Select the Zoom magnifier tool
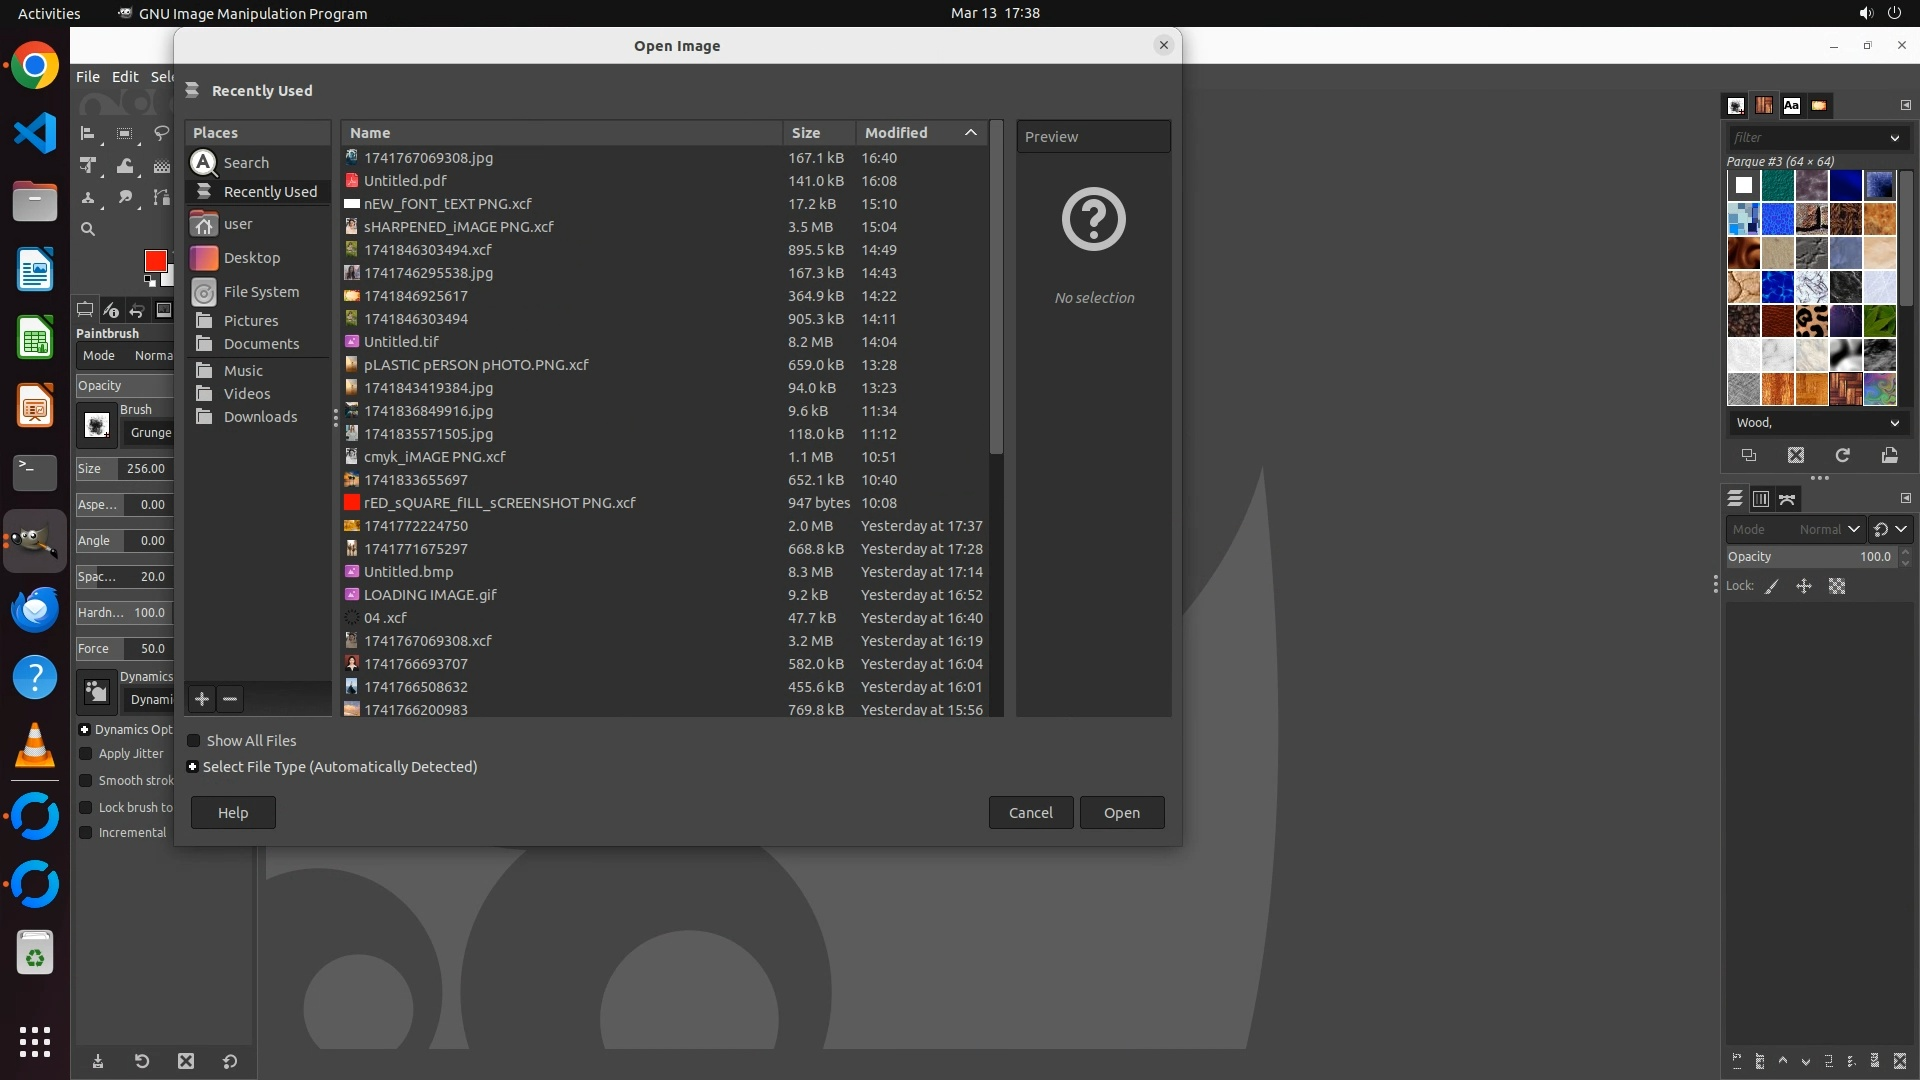Screen dimensions: 1920x1080 88,229
